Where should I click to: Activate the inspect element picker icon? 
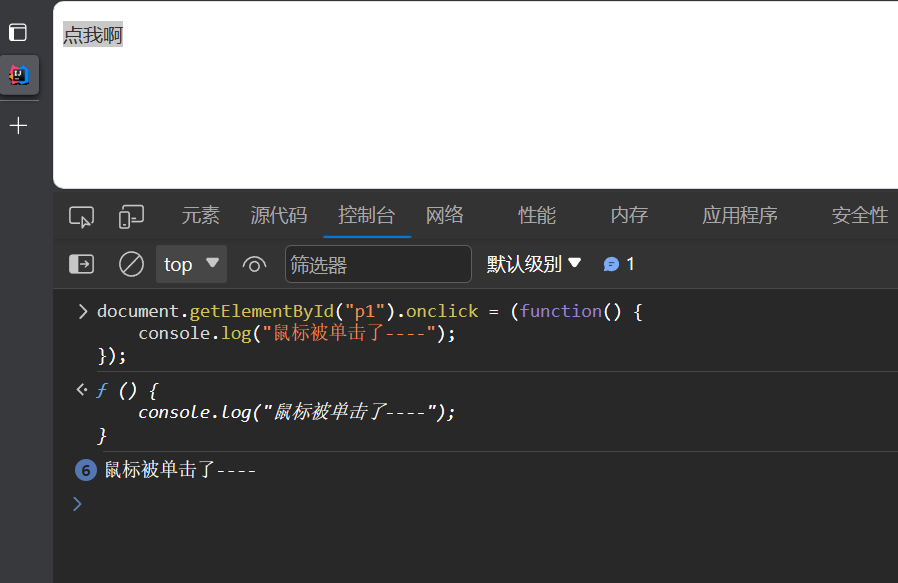pyautogui.click(x=81, y=216)
